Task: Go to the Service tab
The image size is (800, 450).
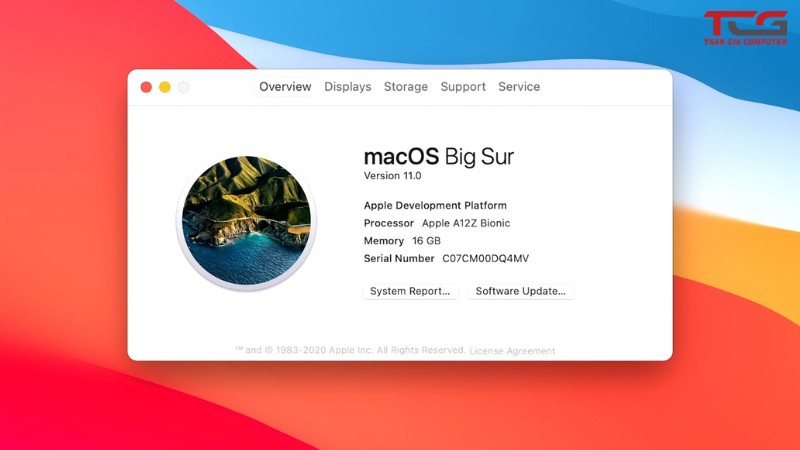Action: (519, 87)
